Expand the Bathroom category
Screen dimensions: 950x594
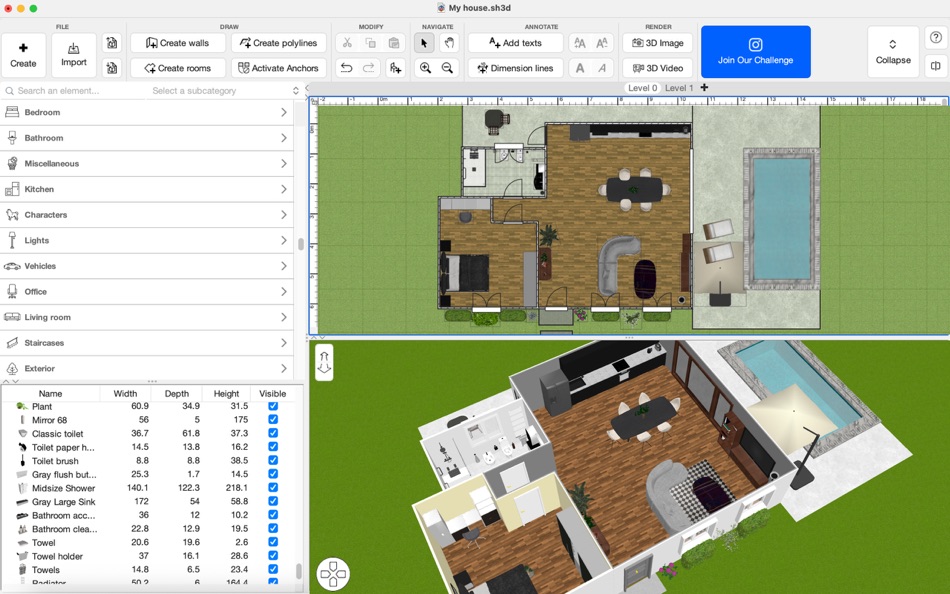[x=148, y=137]
